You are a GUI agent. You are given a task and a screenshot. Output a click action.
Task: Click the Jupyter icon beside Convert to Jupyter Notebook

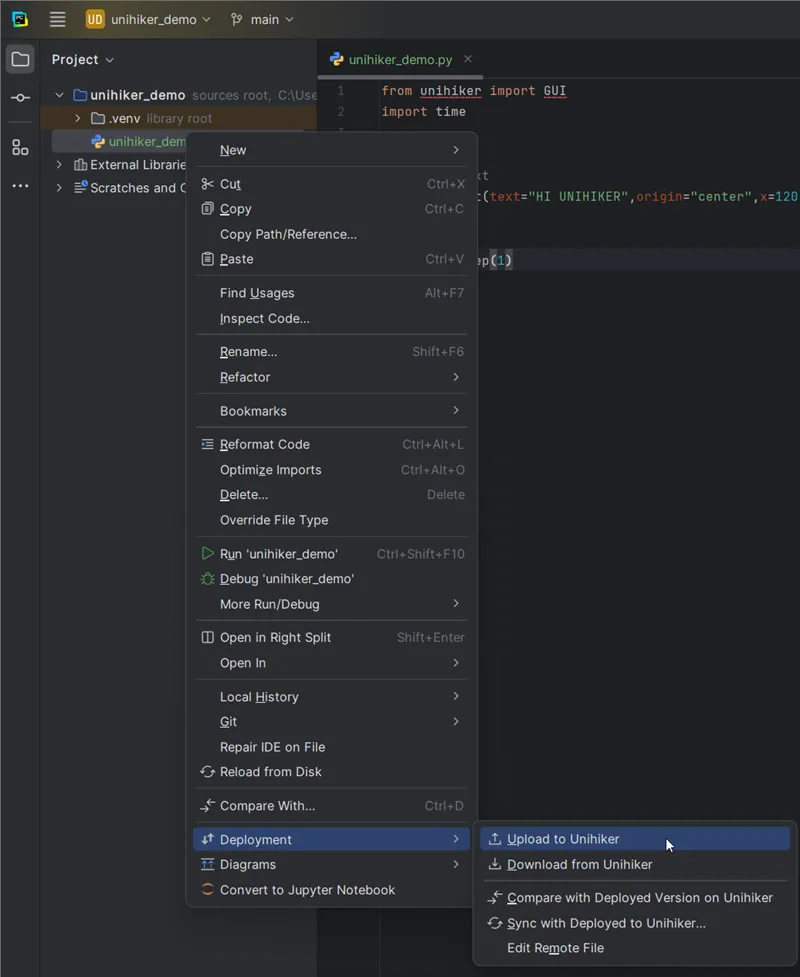[x=207, y=890]
